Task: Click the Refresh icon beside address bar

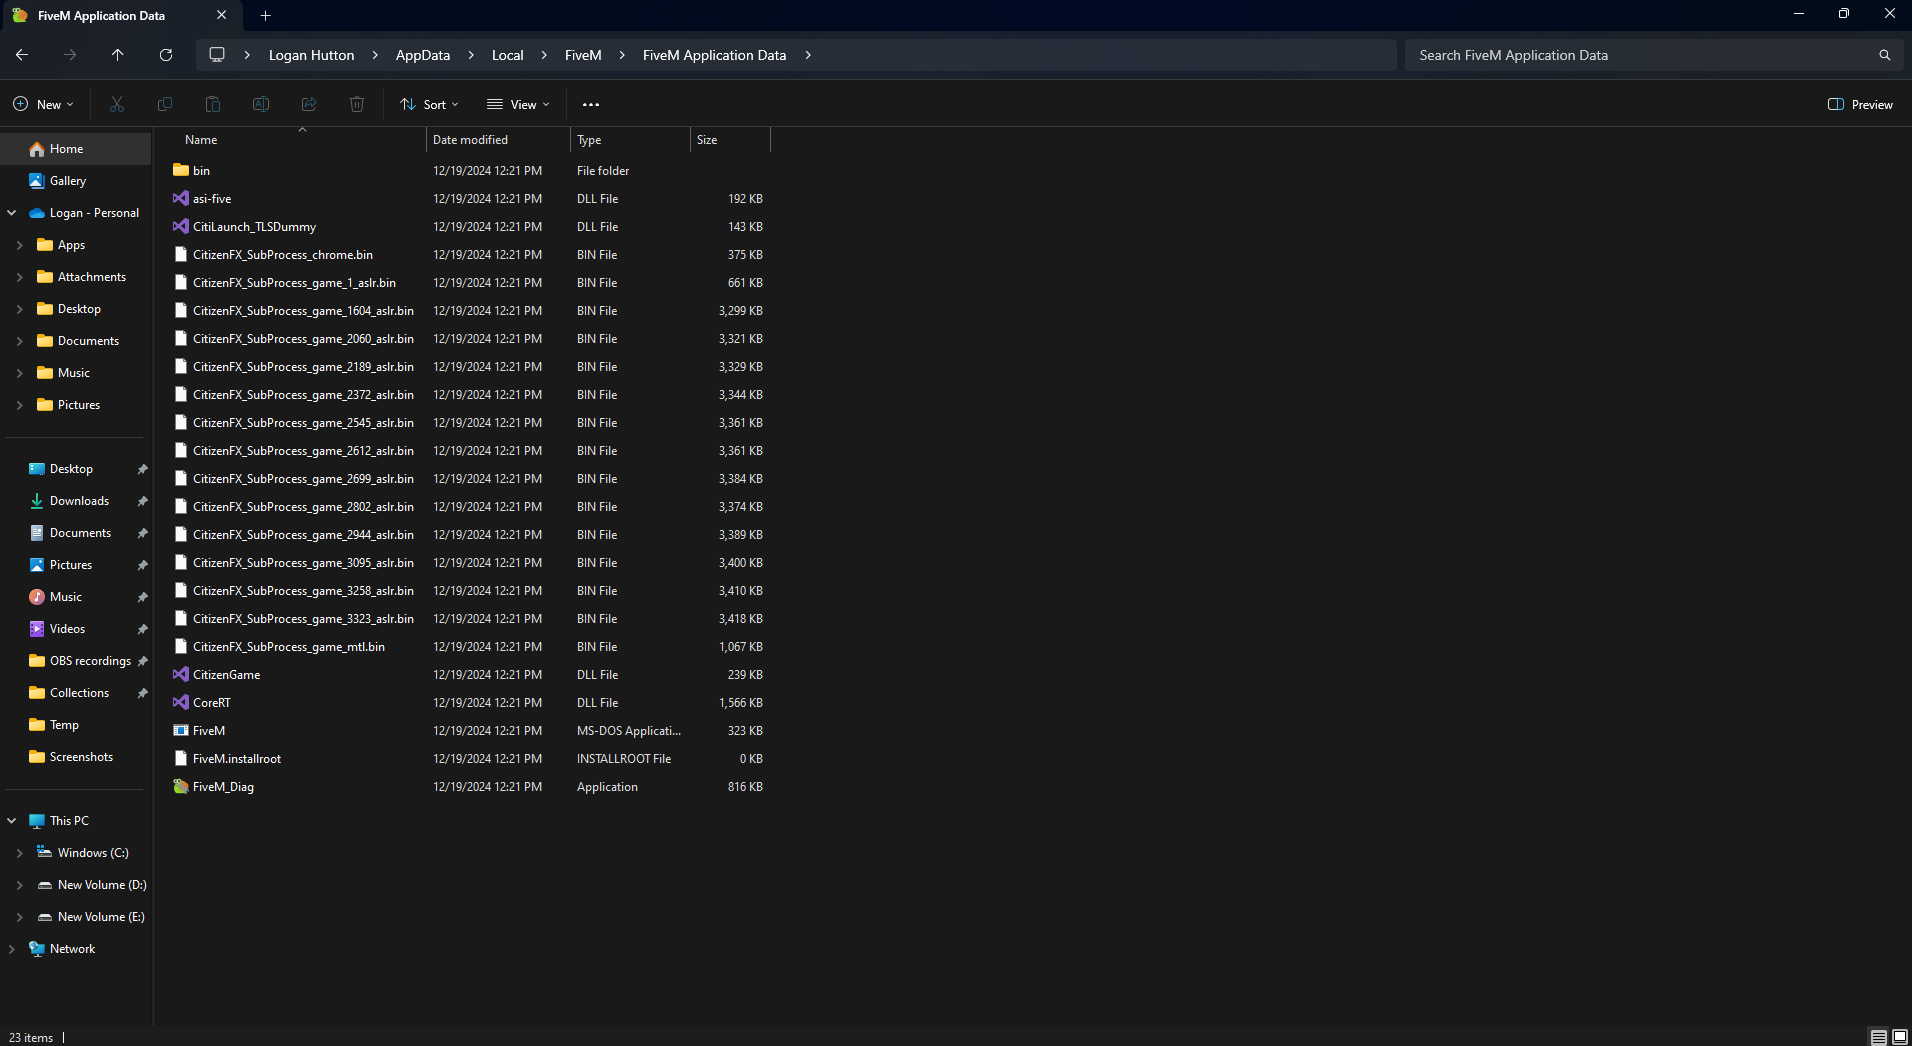Action: [x=166, y=55]
